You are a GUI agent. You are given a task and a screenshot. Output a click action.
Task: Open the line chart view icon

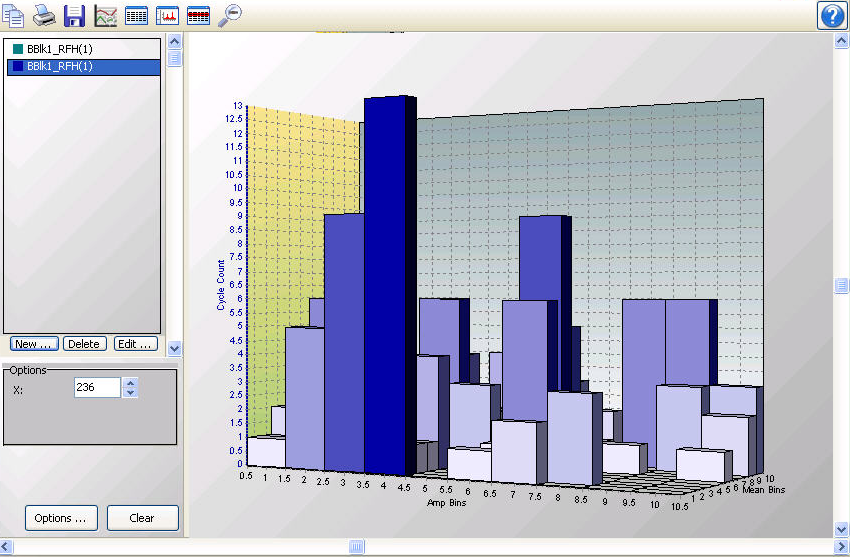point(105,15)
